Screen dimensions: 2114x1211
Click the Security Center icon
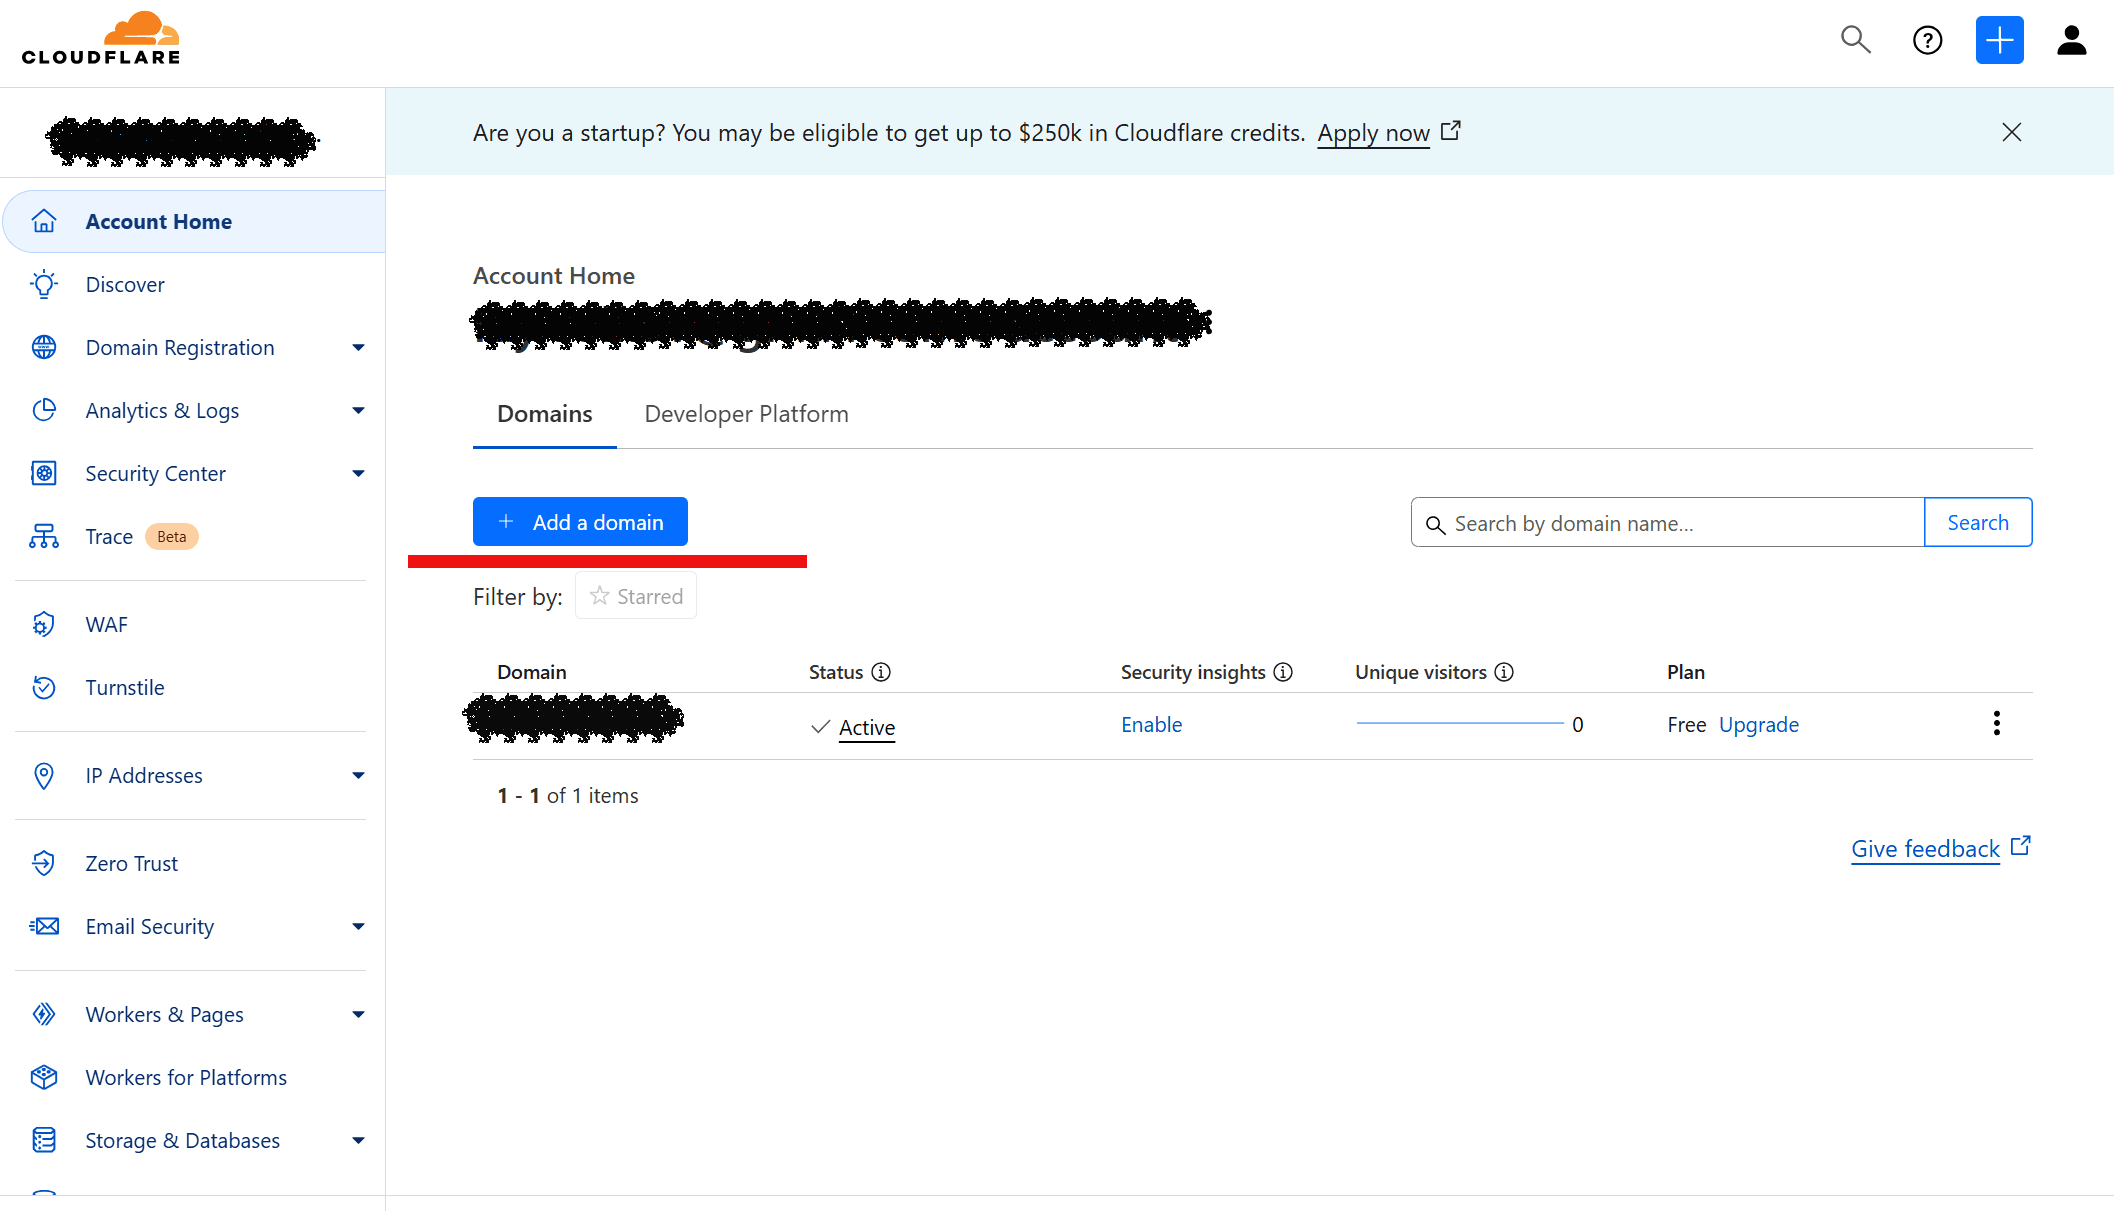pyautogui.click(x=44, y=473)
